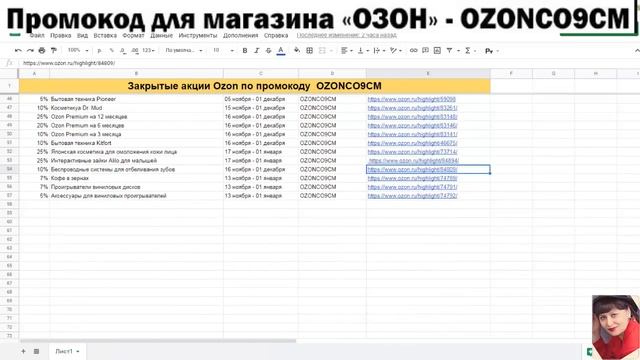
Task: Open the 100% zoom dropdown
Action: click(x=78, y=50)
